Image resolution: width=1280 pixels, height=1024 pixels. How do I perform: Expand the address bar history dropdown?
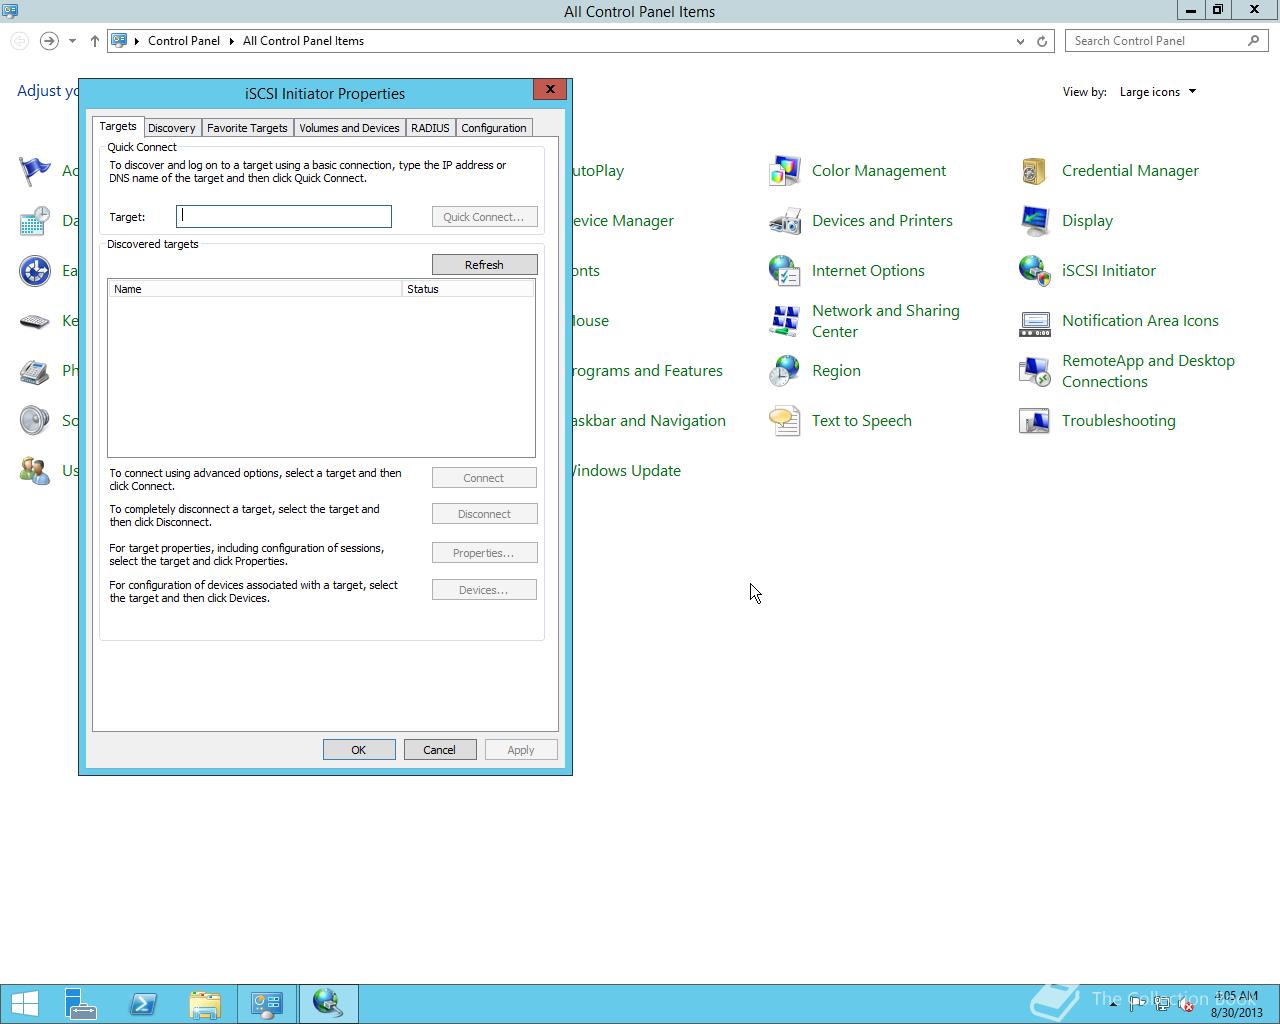click(1020, 41)
